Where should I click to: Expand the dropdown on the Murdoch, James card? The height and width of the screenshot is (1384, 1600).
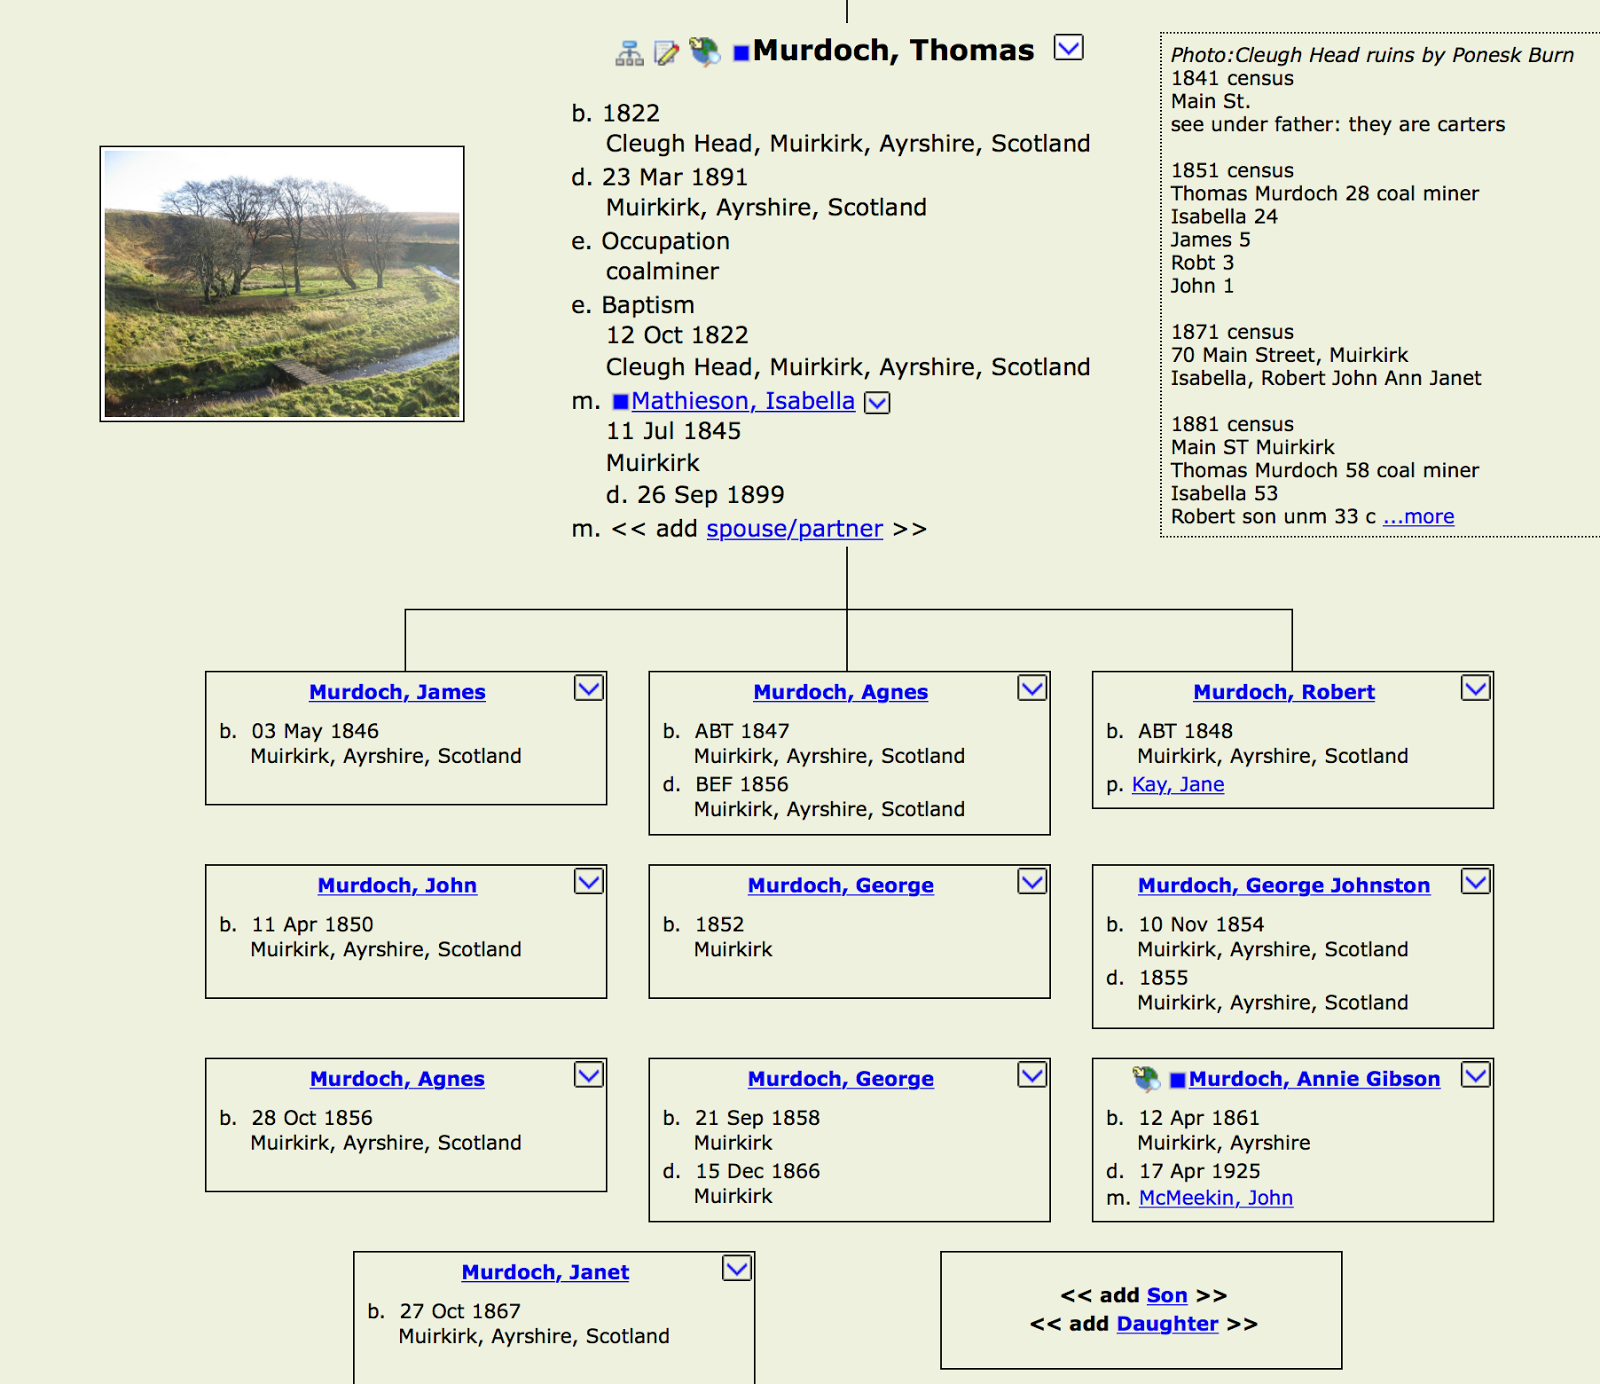pos(589,688)
